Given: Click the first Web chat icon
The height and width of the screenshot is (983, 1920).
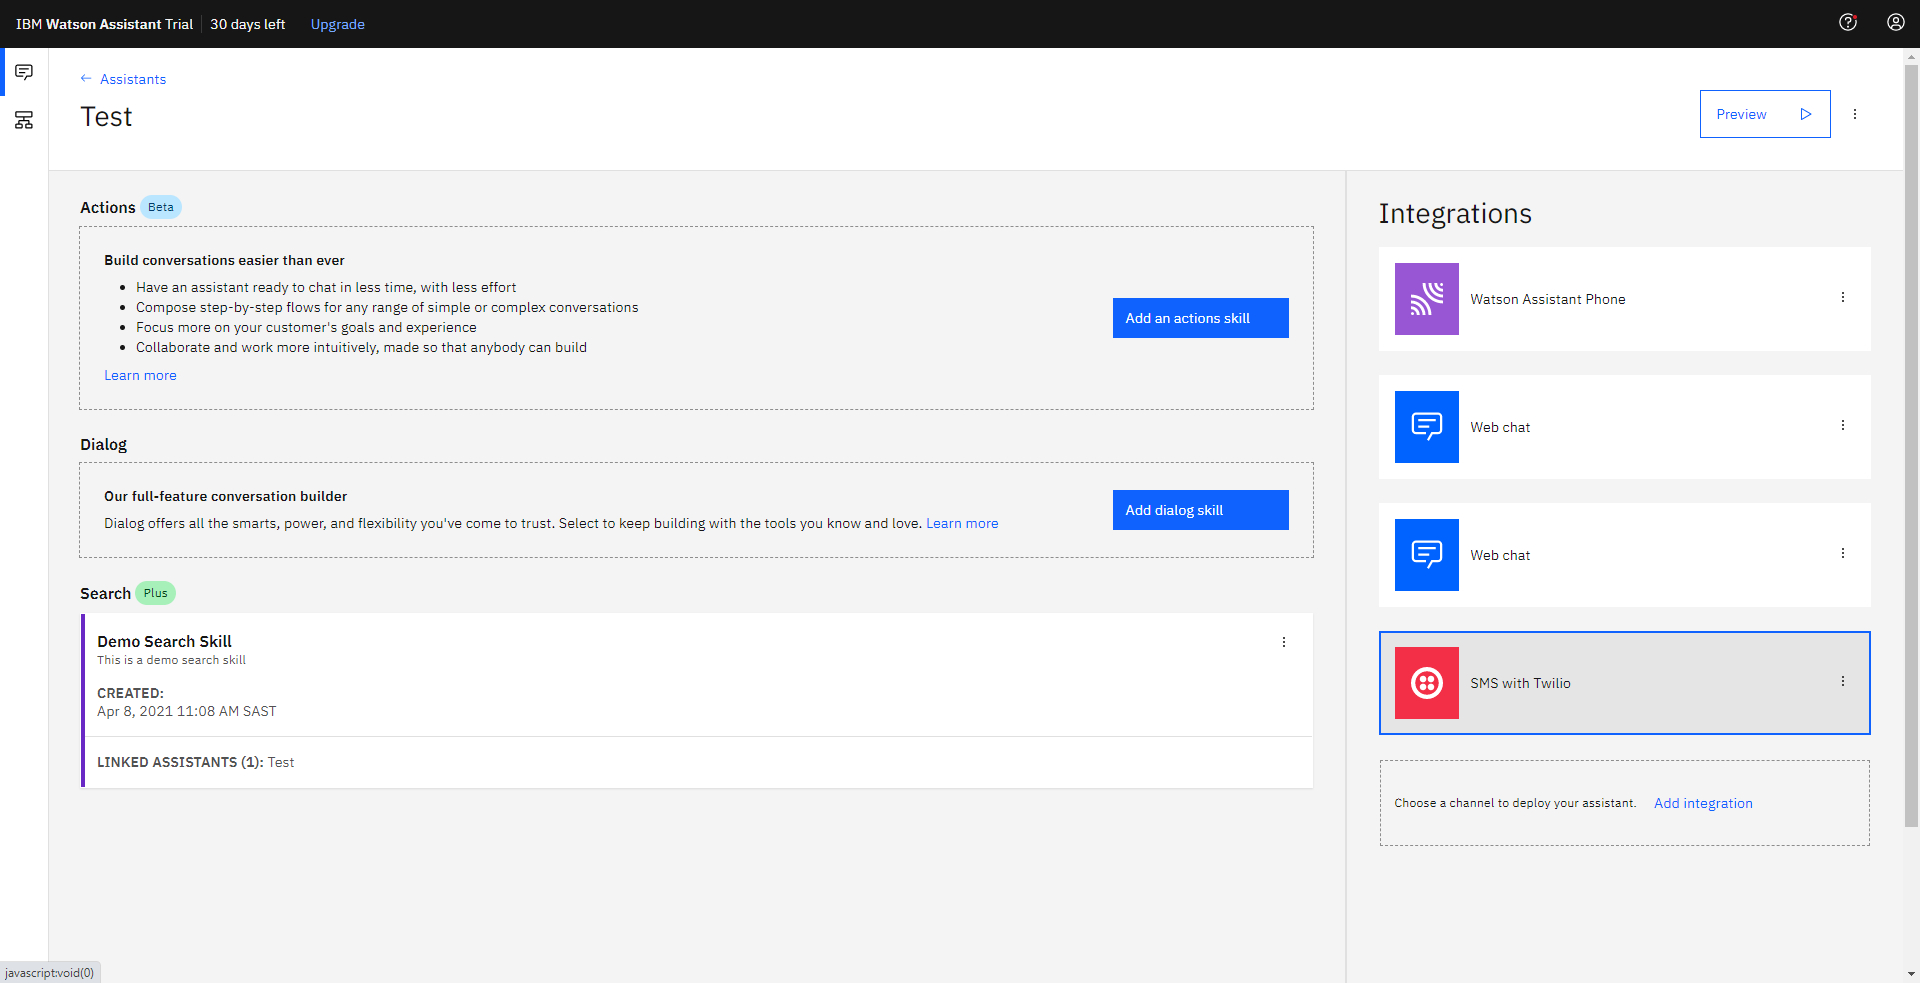Looking at the screenshot, I should pyautogui.click(x=1427, y=427).
